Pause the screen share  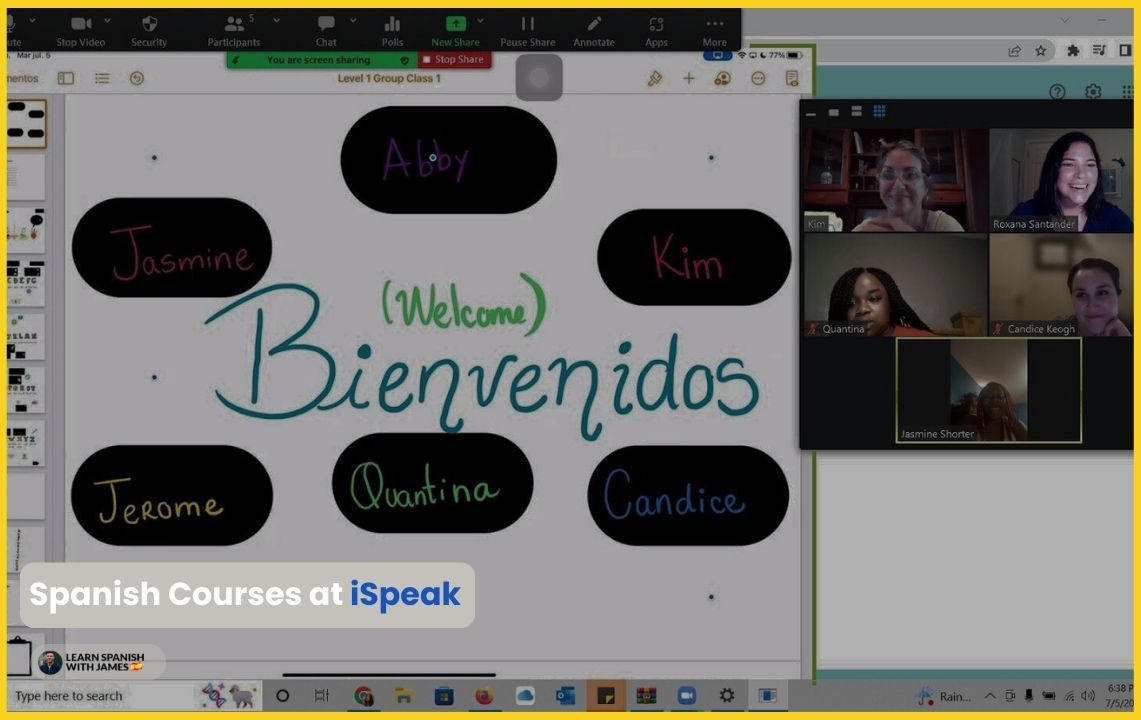[x=527, y=29]
